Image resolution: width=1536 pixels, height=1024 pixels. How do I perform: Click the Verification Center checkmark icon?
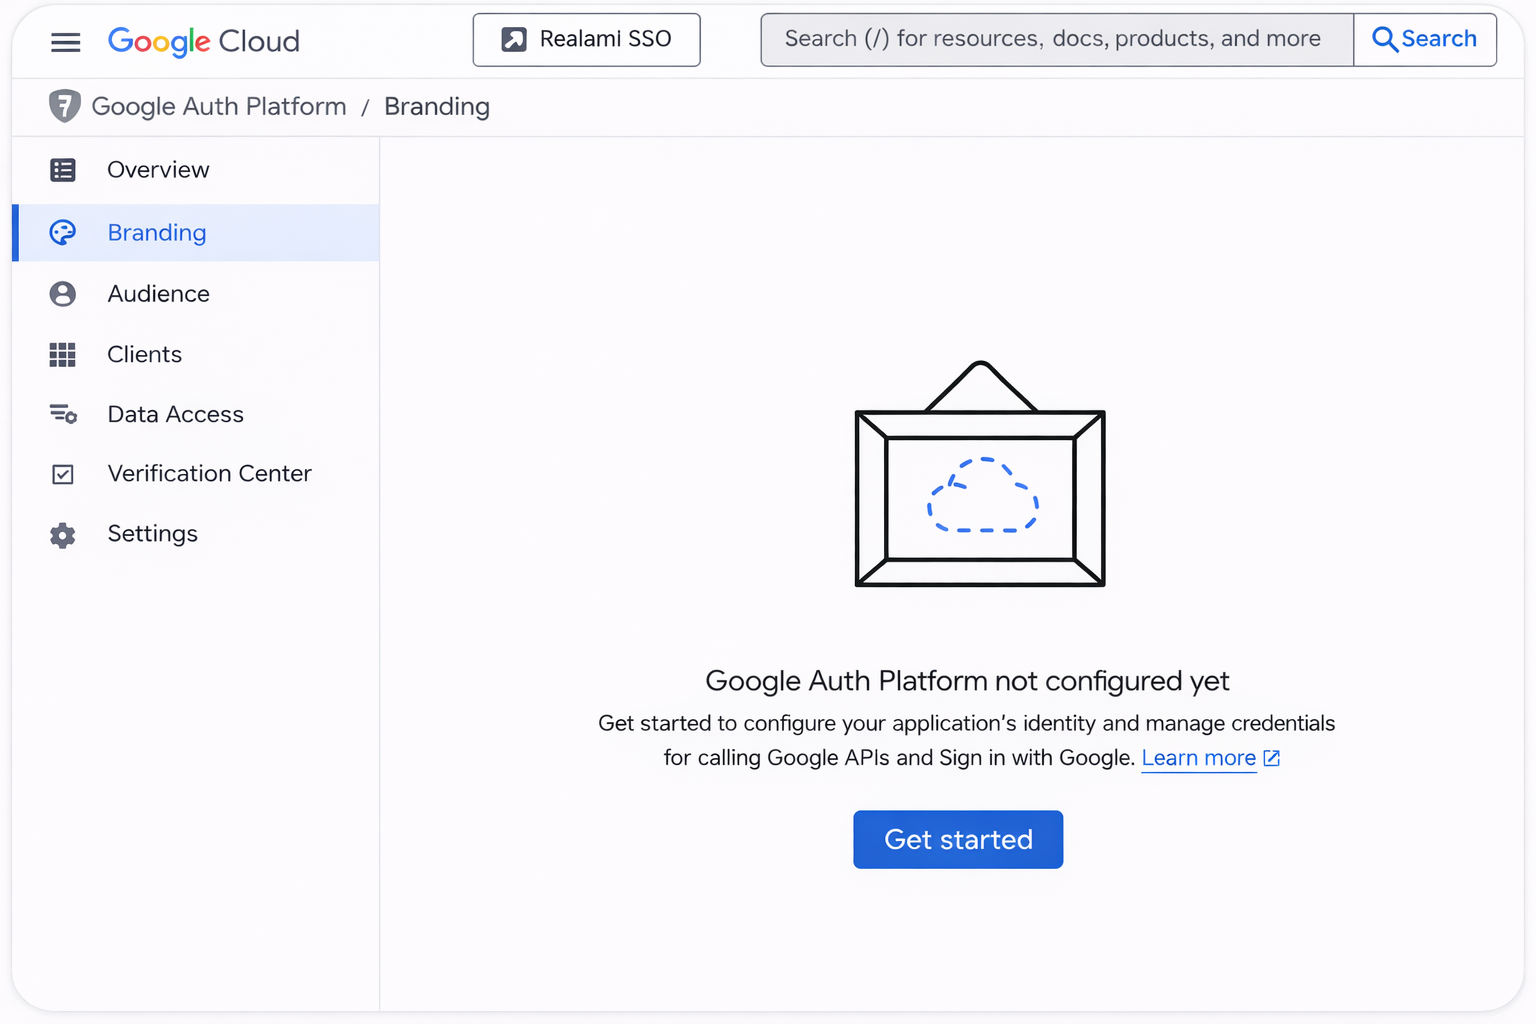point(63,474)
